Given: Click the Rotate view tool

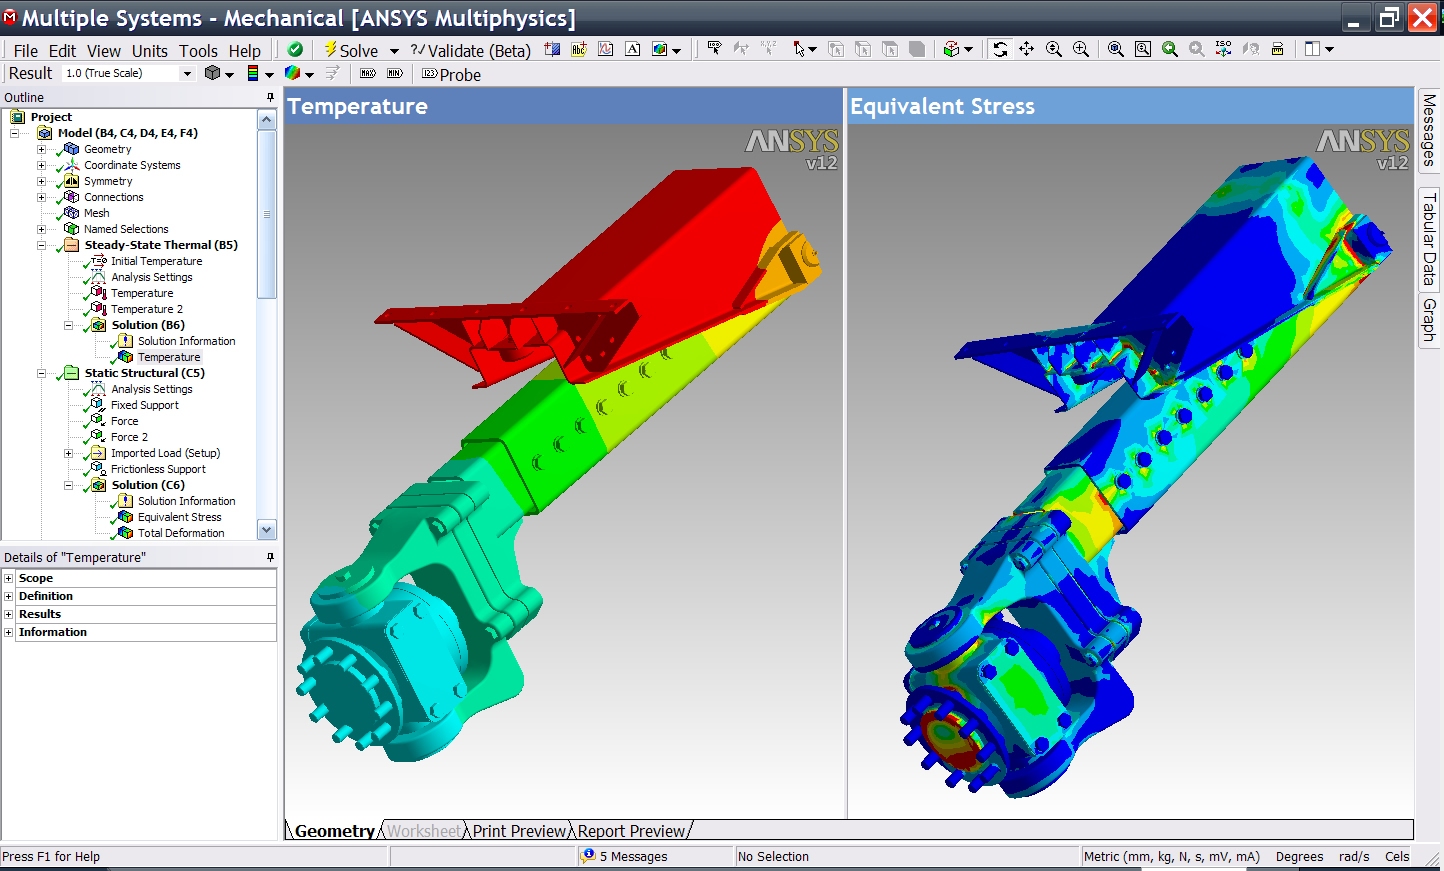Looking at the screenshot, I should 1000,49.
